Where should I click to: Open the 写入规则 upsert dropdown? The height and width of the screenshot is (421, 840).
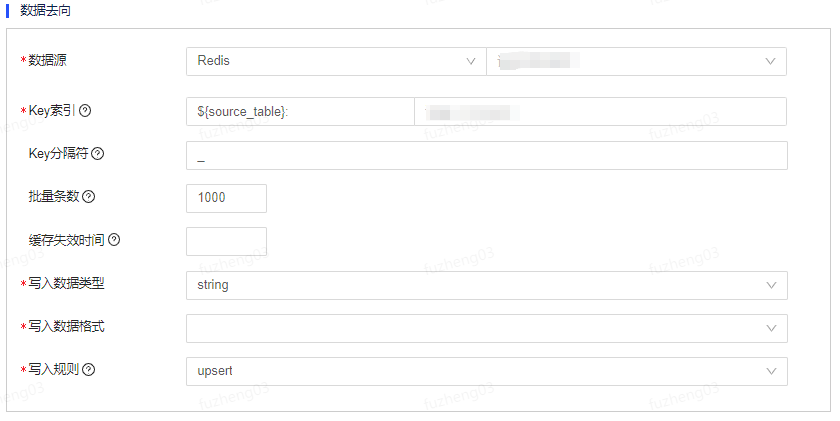pos(486,371)
